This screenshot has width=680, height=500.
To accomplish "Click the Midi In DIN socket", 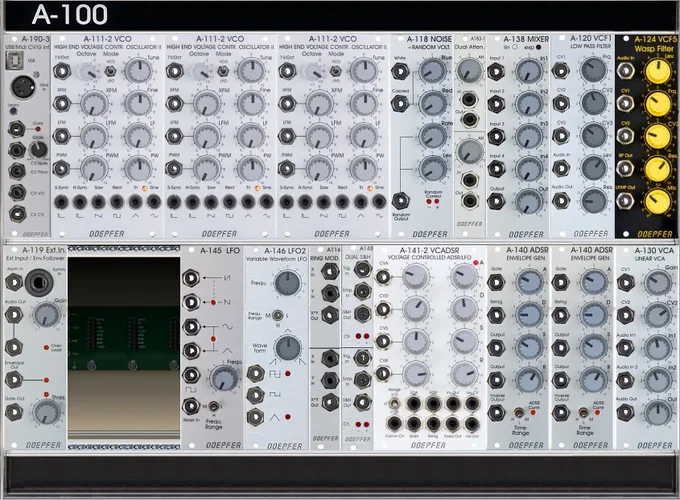I will point(23,87).
